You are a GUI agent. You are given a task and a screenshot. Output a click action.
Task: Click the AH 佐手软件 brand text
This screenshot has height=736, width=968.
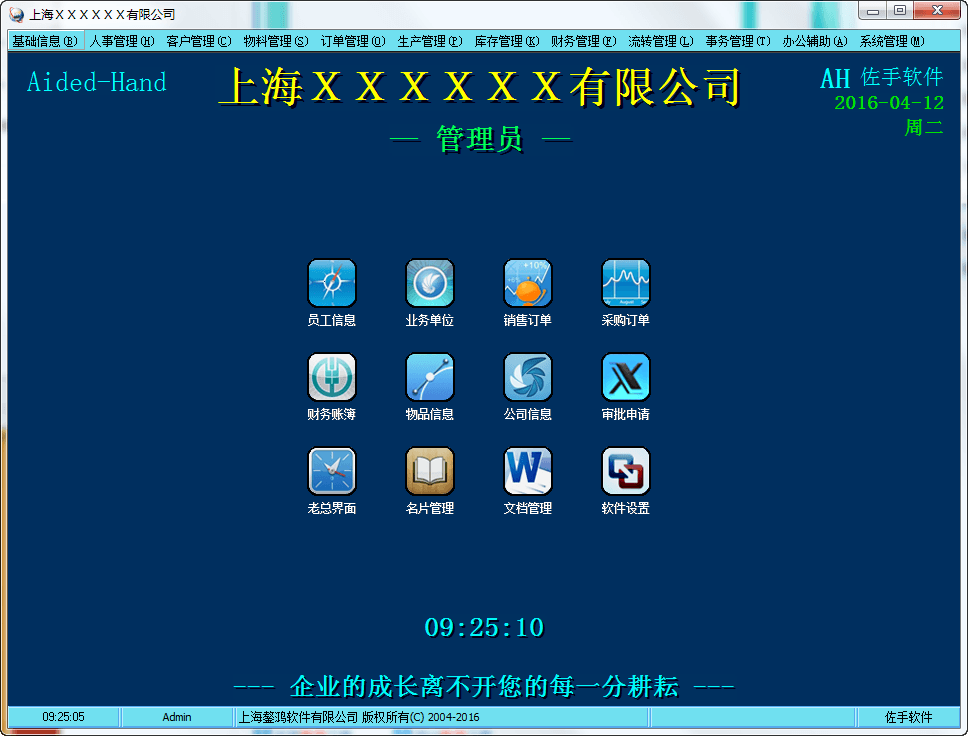[882, 78]
